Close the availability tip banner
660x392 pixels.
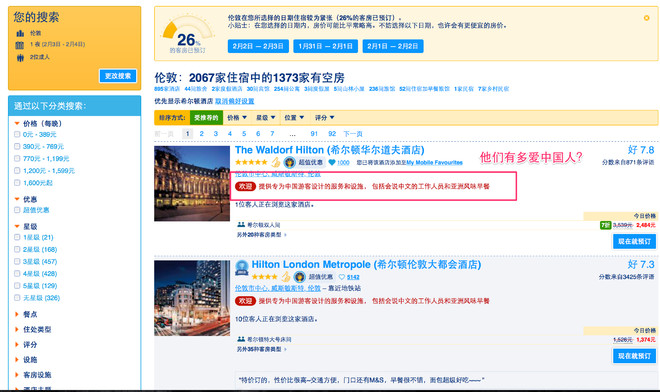click(x=646, y=18)
